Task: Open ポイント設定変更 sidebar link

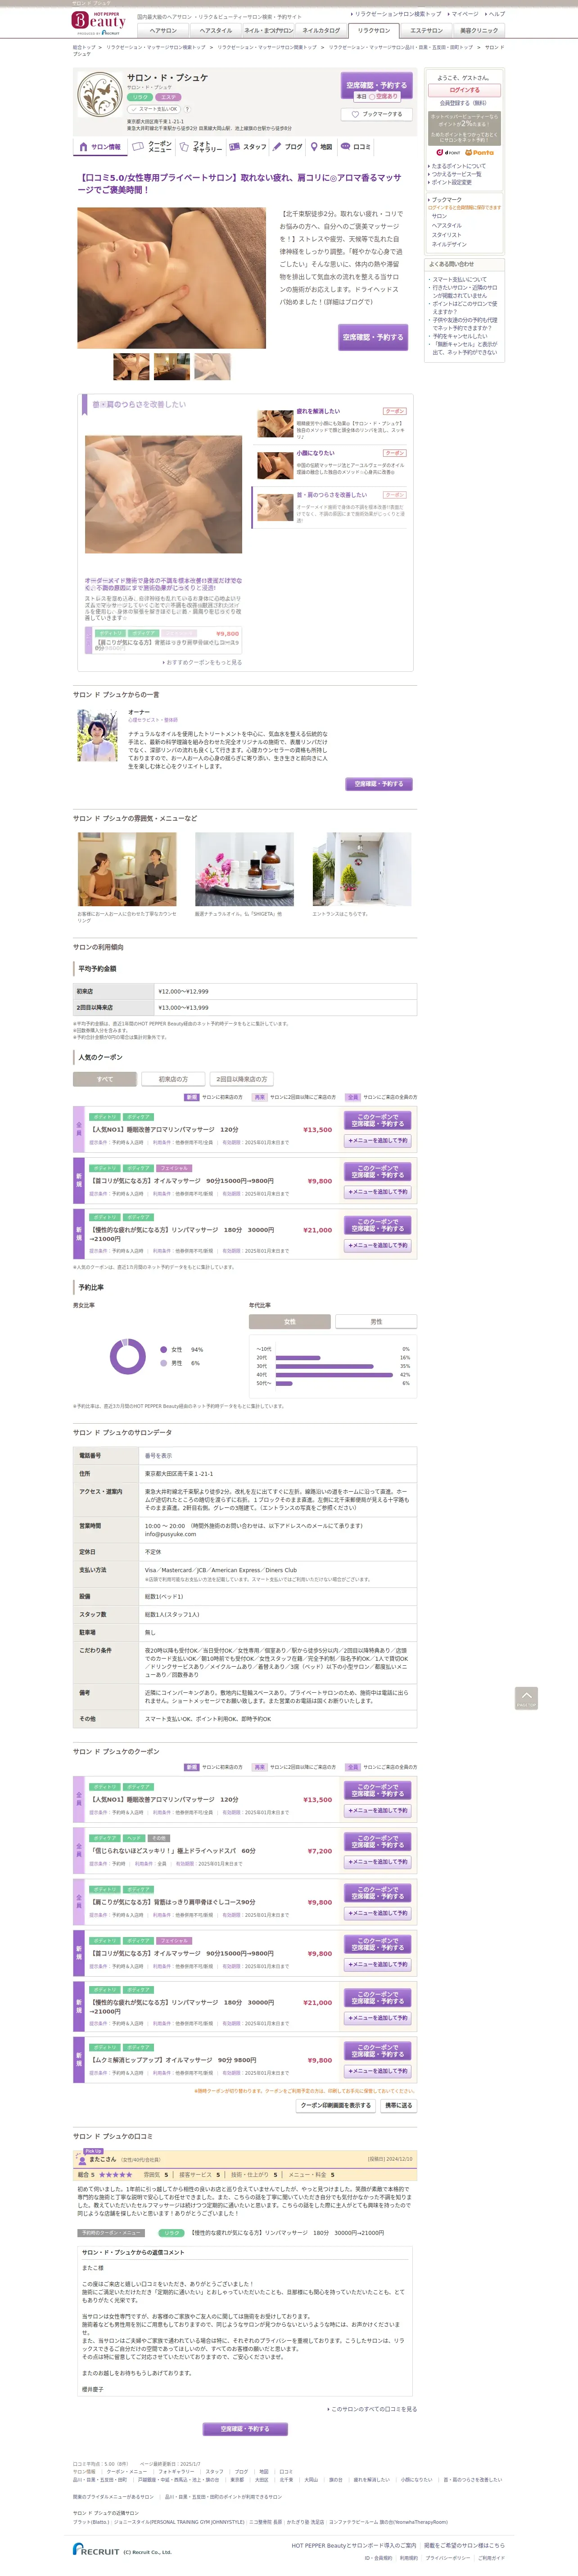Action: pyautogui.click(x=452, y=182)
